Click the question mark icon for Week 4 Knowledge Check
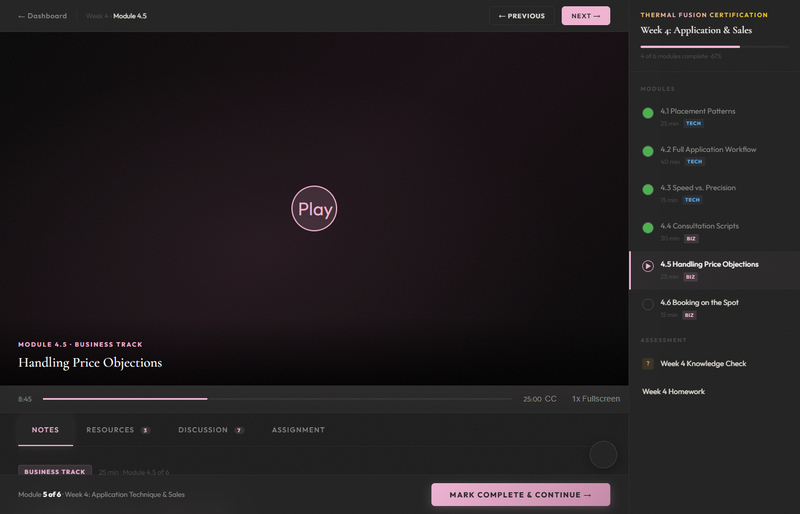Screen dimensions: 800x514 click(648, 364)
